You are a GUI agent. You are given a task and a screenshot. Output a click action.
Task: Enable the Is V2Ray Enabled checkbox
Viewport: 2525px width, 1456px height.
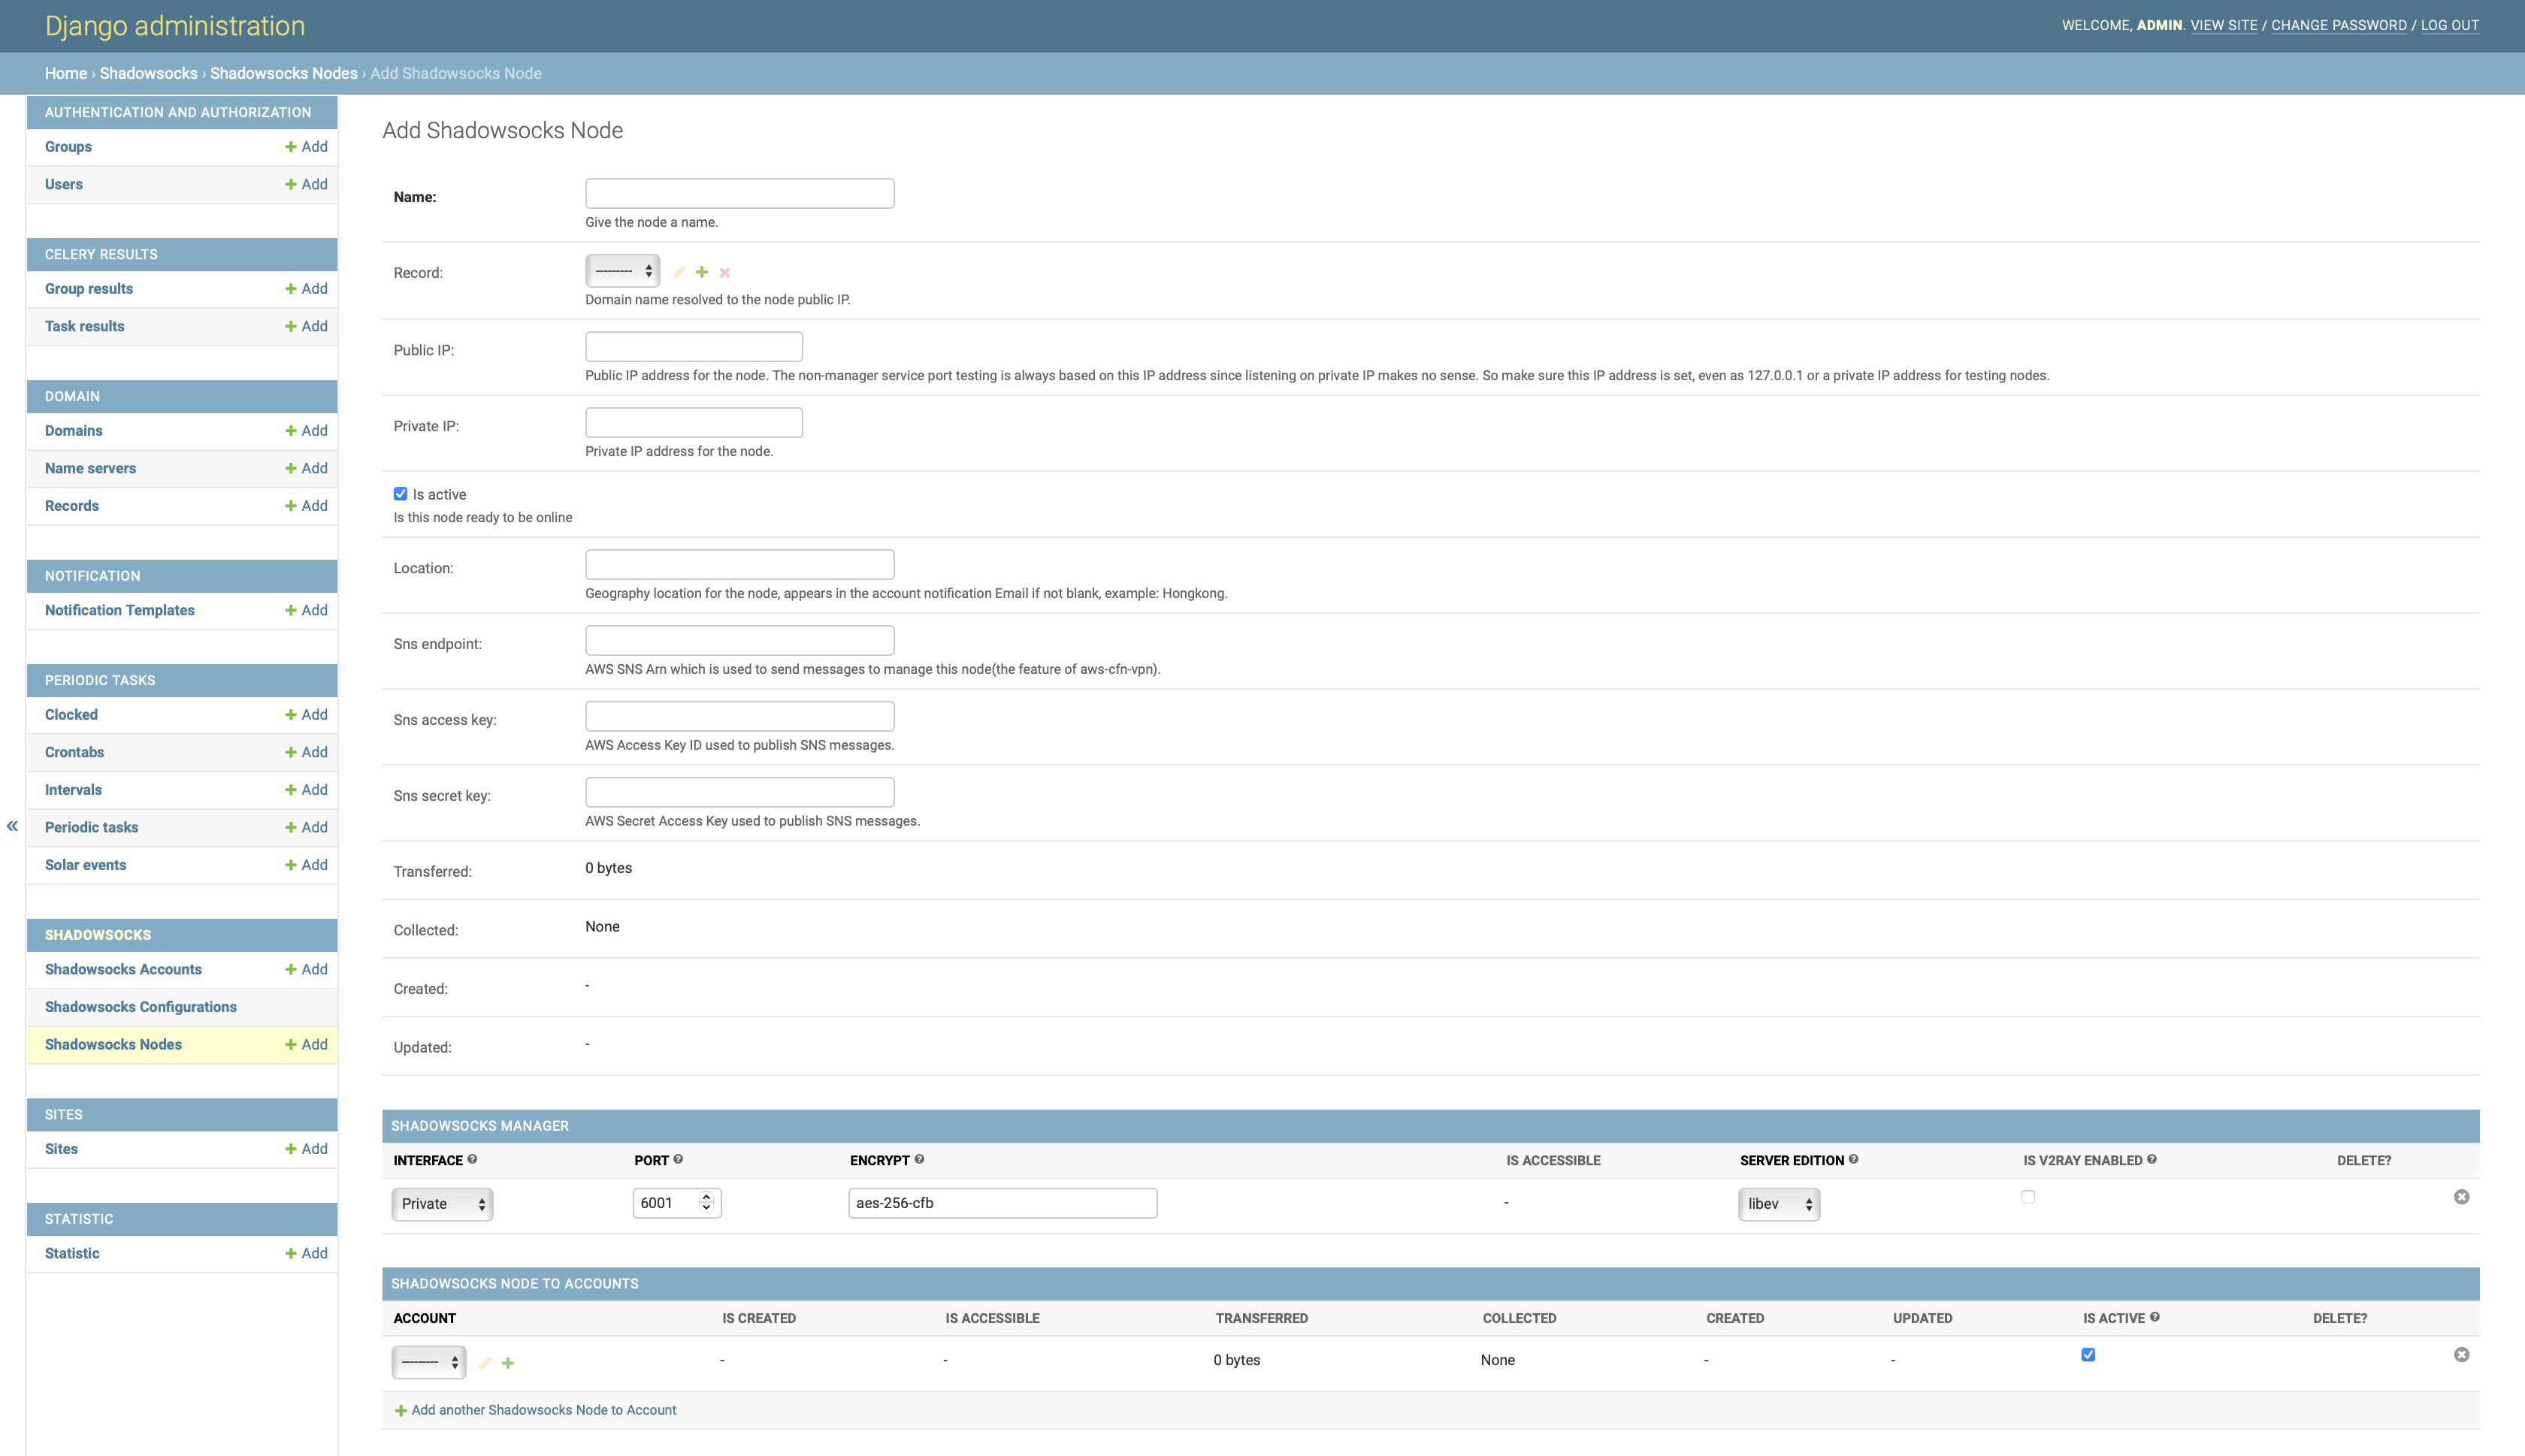[x=2028, y=1197]
